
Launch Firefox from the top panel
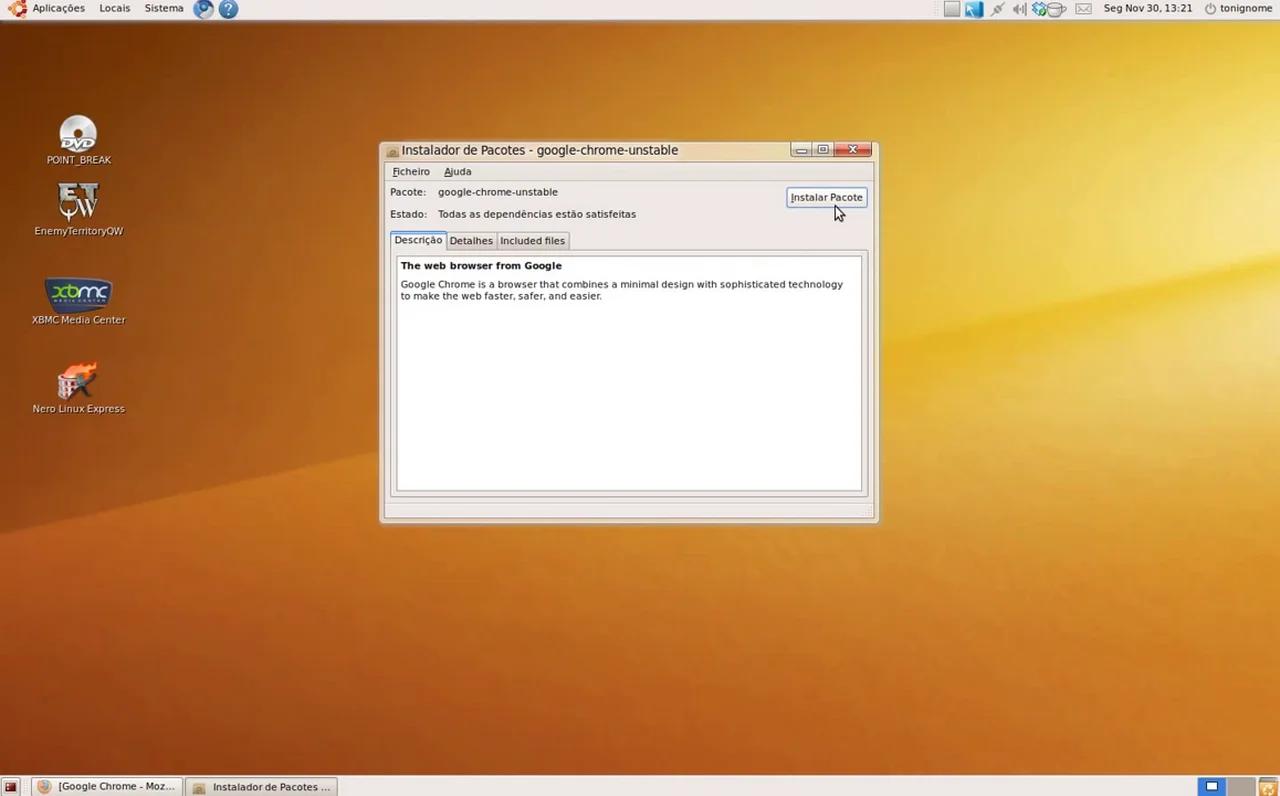click(x=203, y=9)
